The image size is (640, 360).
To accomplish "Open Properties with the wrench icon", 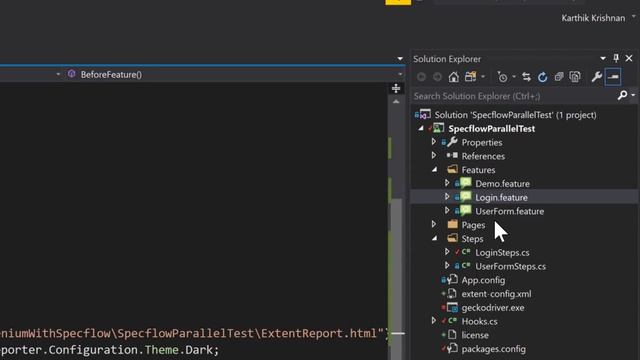I will click(596, 77).
